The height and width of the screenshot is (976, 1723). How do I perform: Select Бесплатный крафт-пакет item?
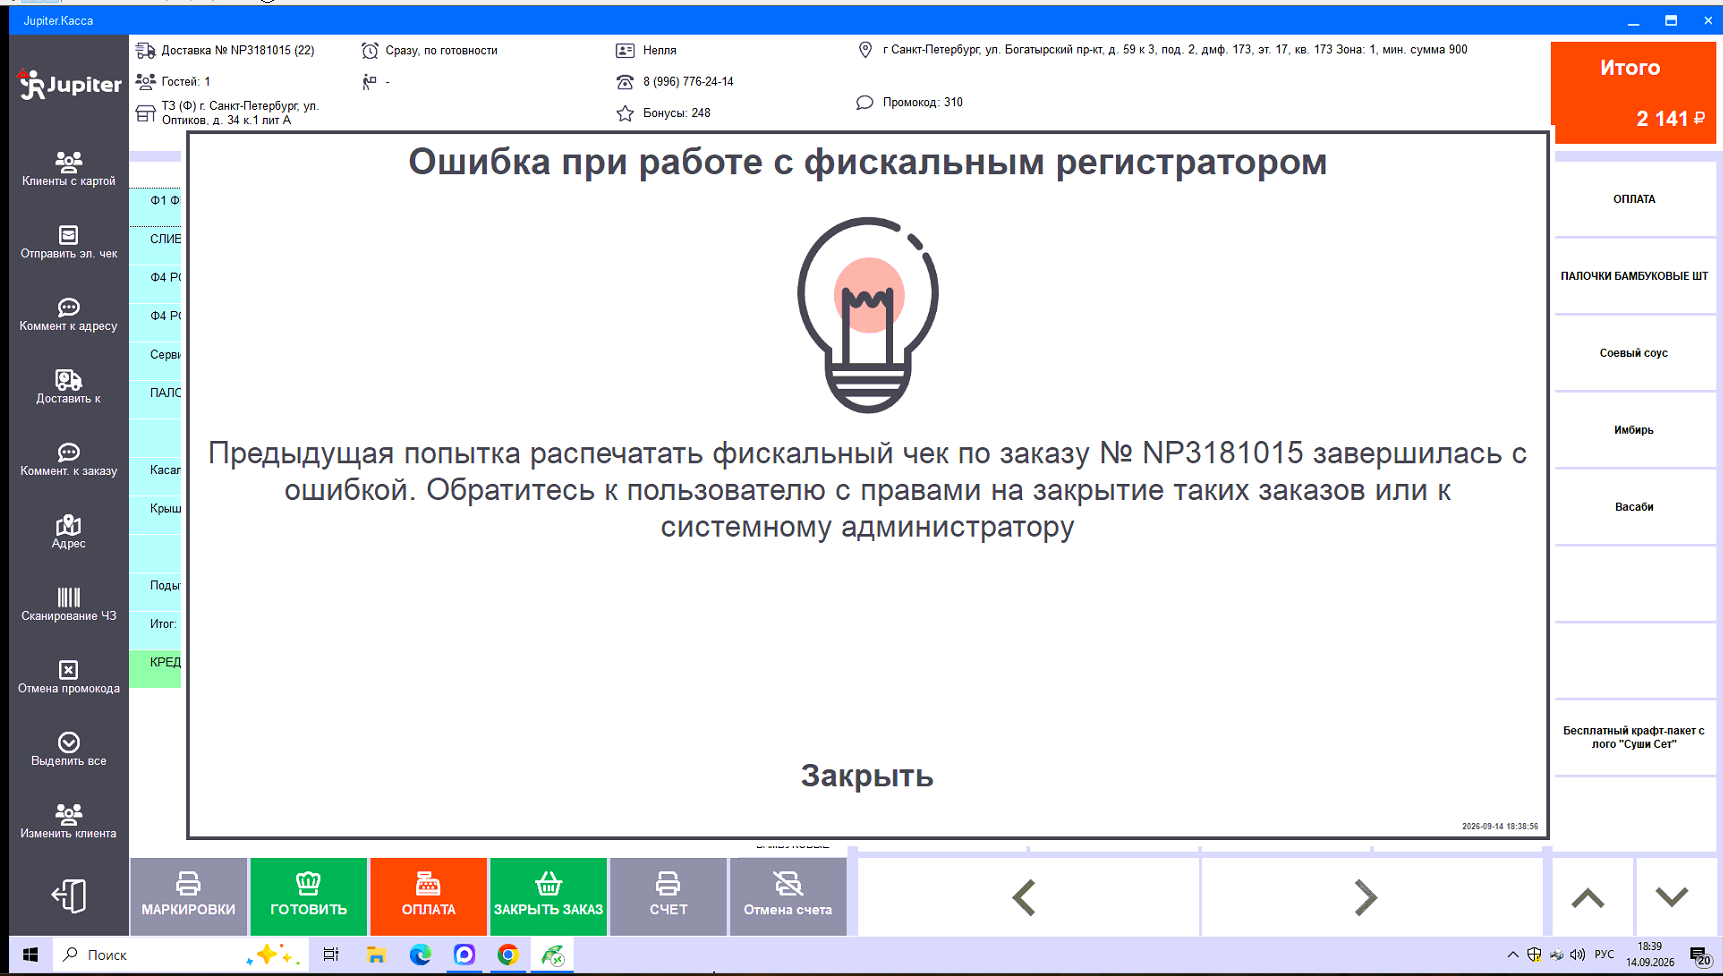click(1634, 737)
